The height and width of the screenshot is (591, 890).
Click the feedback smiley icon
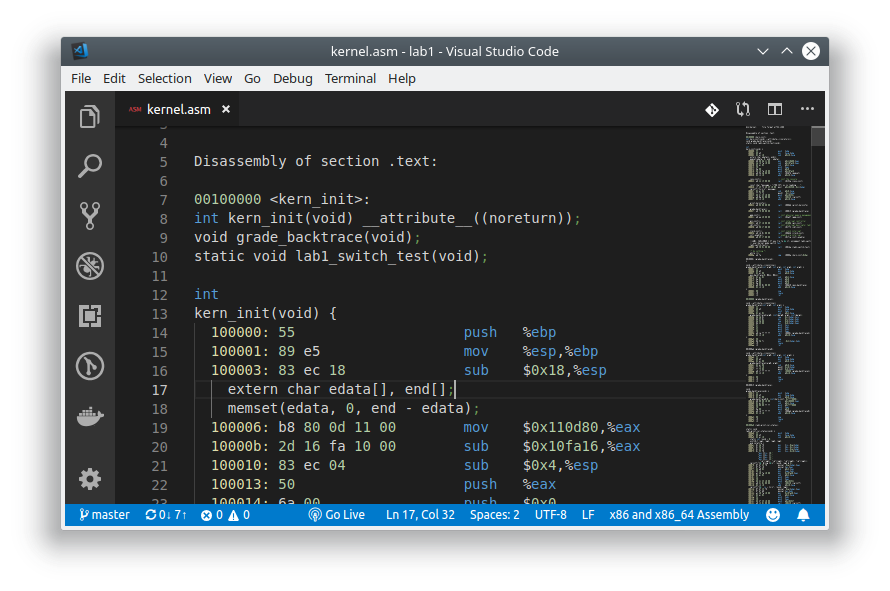click(773, 515)
